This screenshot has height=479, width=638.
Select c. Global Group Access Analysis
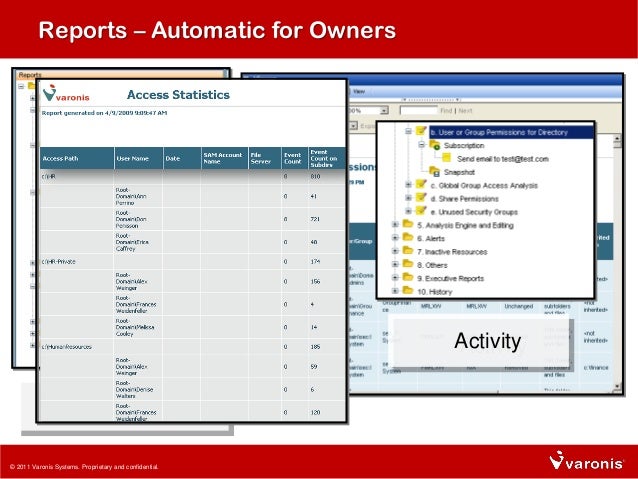click(484, 186)
